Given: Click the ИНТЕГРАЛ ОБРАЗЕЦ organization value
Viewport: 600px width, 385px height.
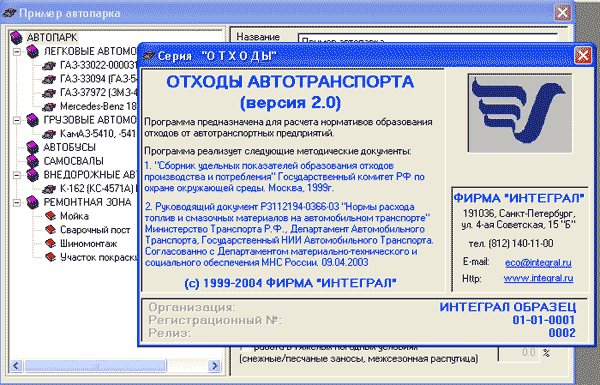Looking at the screenshot, I should click(507, 307).
